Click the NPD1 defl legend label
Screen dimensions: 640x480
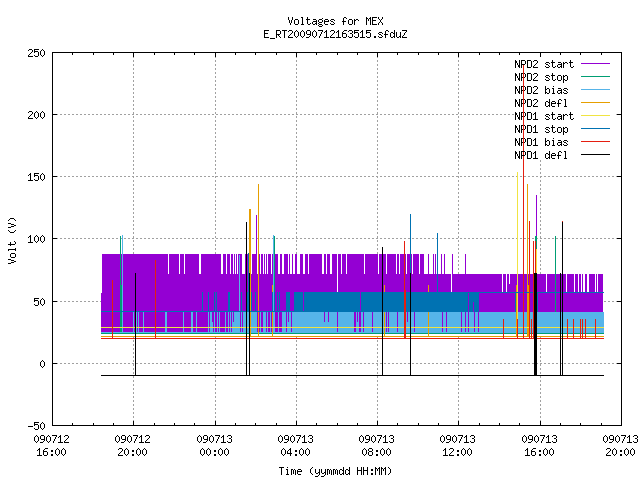click(541, 155)
